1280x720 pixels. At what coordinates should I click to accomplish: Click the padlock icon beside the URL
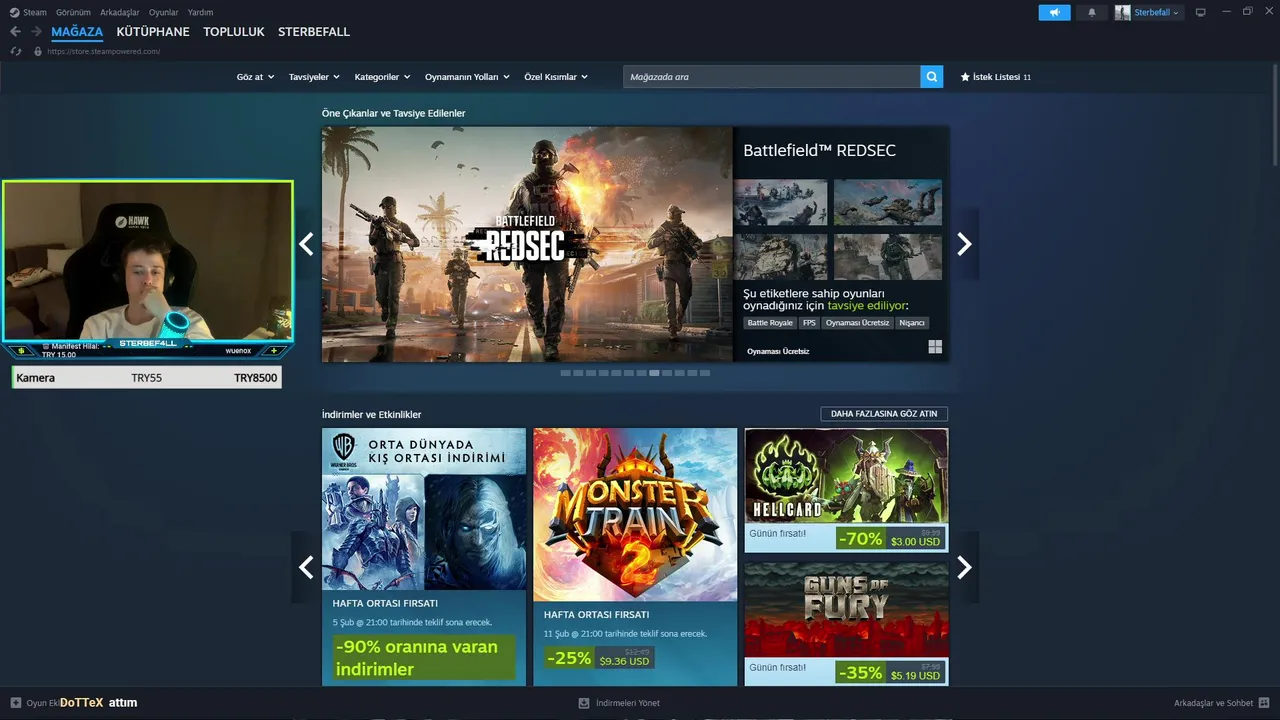coord(38,51)
